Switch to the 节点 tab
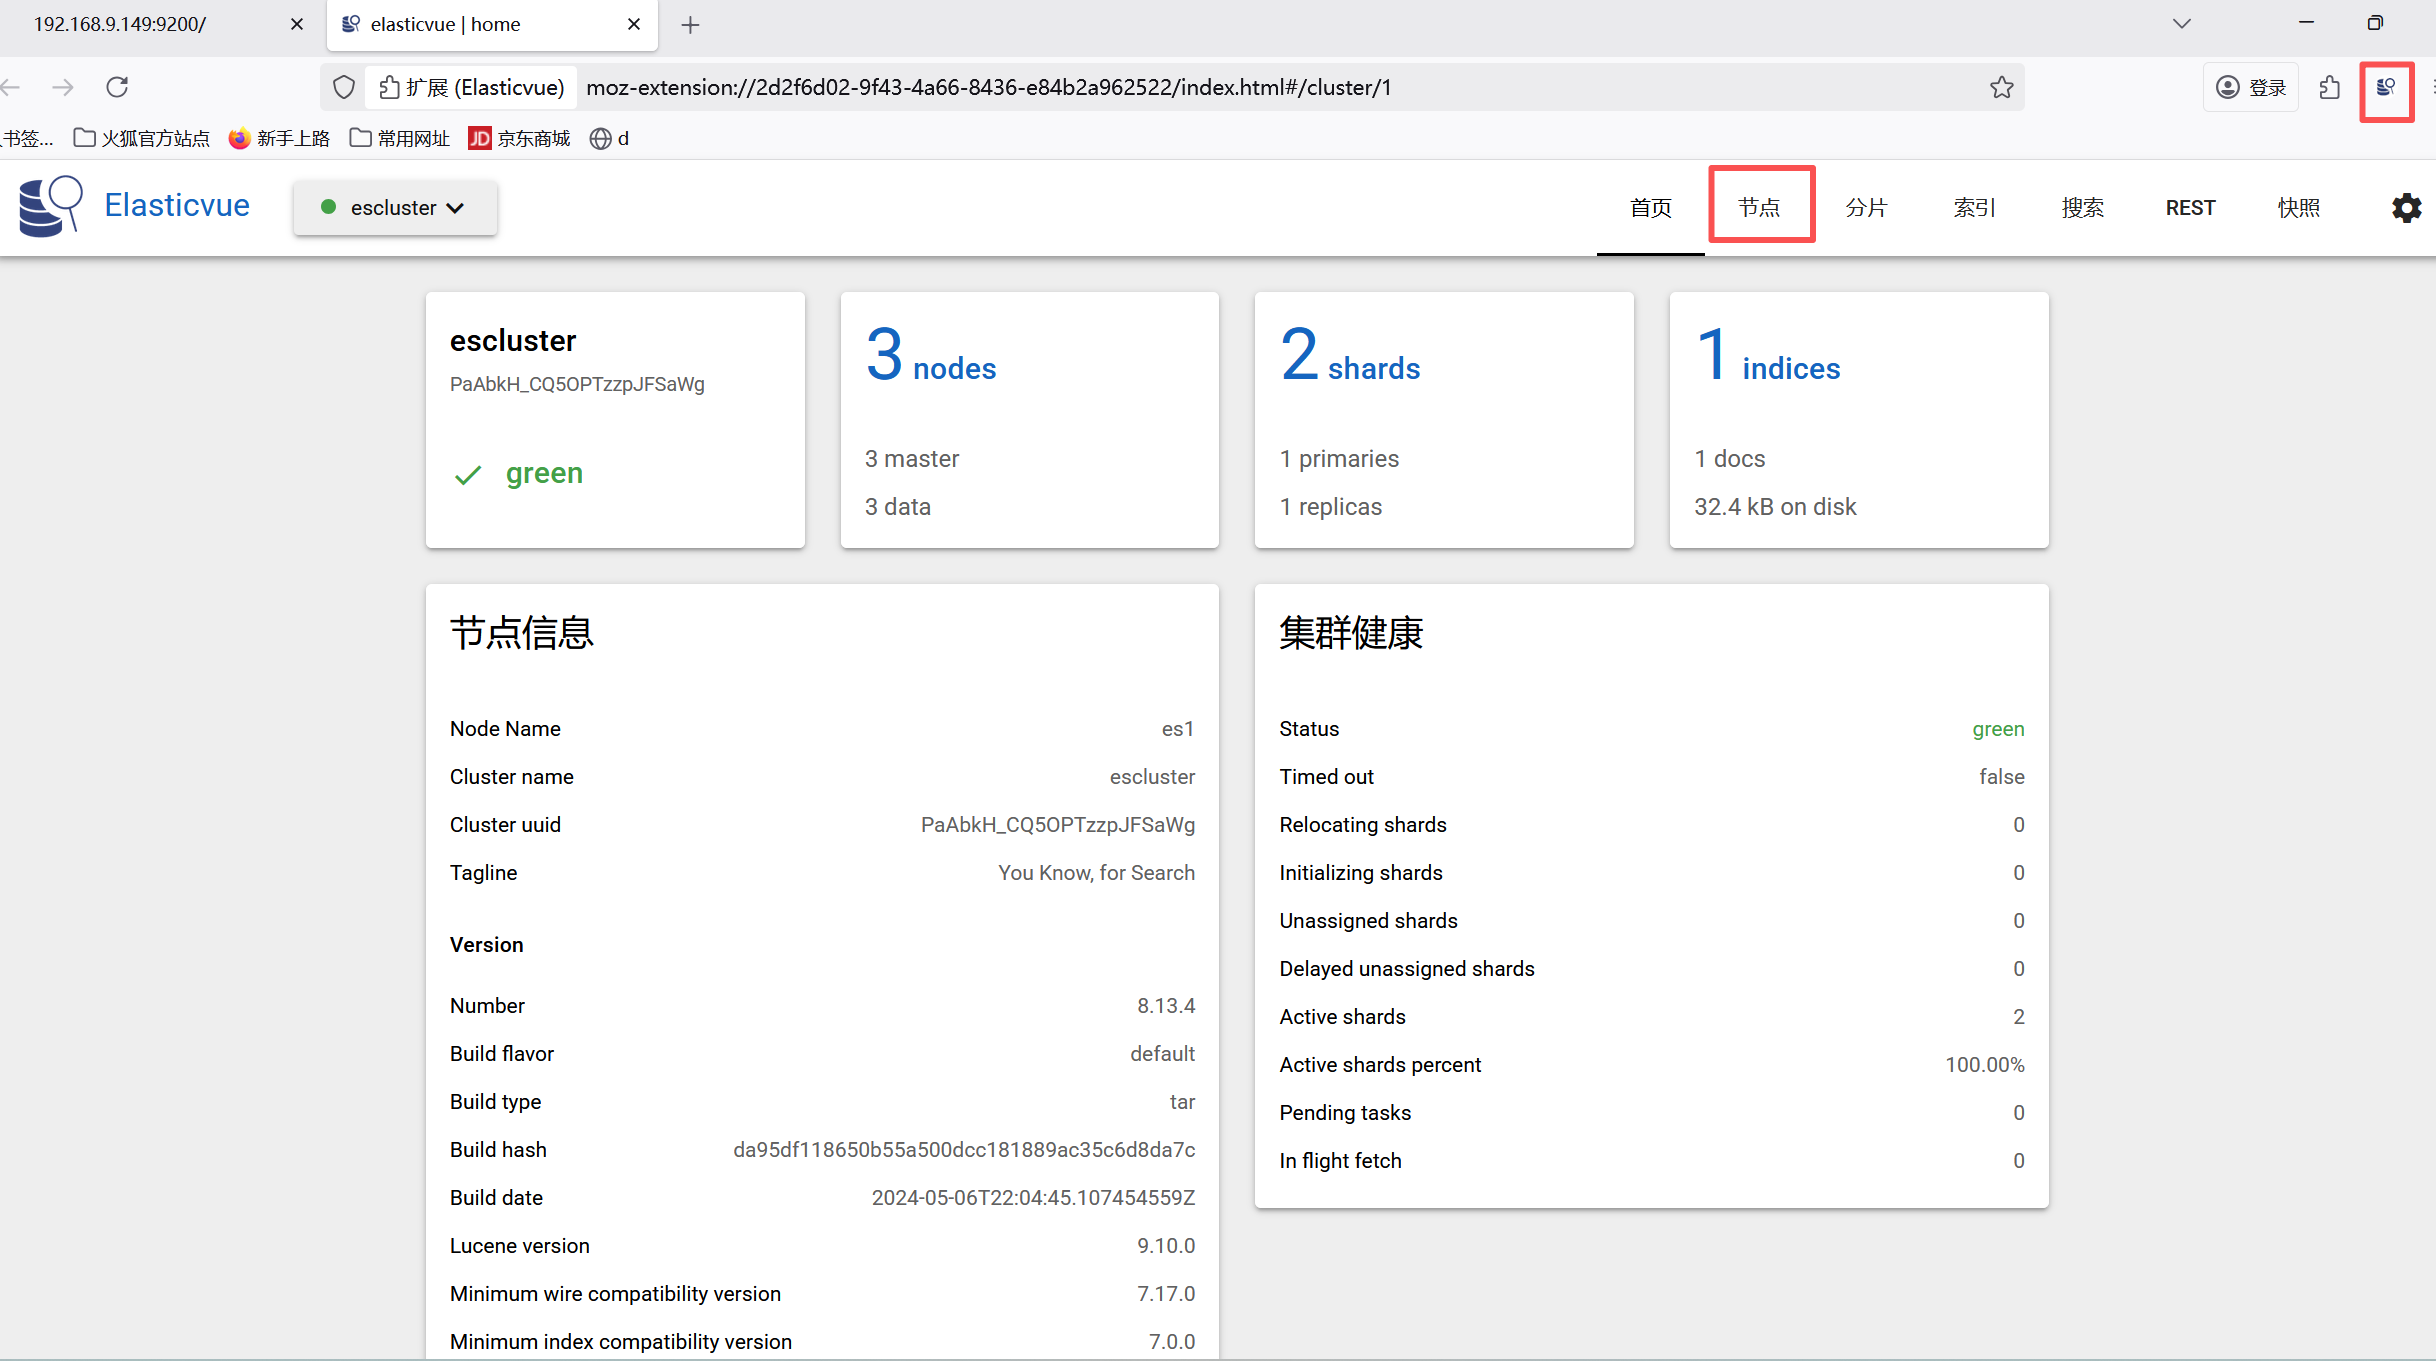The height and width of the screenshot is (1361, 2436). (1759, 208)
